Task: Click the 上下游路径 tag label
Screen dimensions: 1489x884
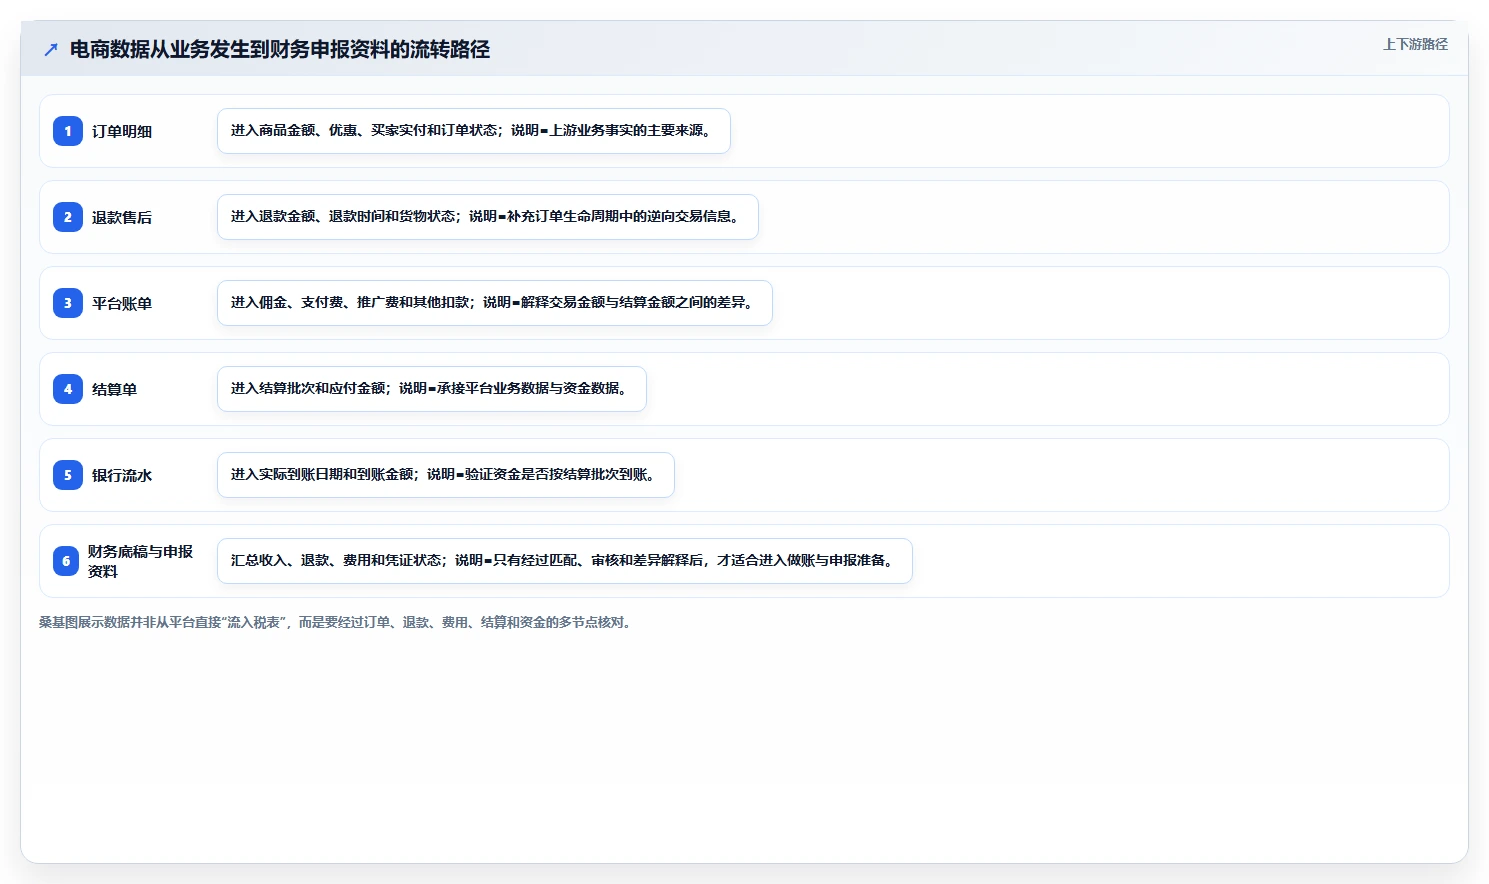Action: tap(1415, 44)
